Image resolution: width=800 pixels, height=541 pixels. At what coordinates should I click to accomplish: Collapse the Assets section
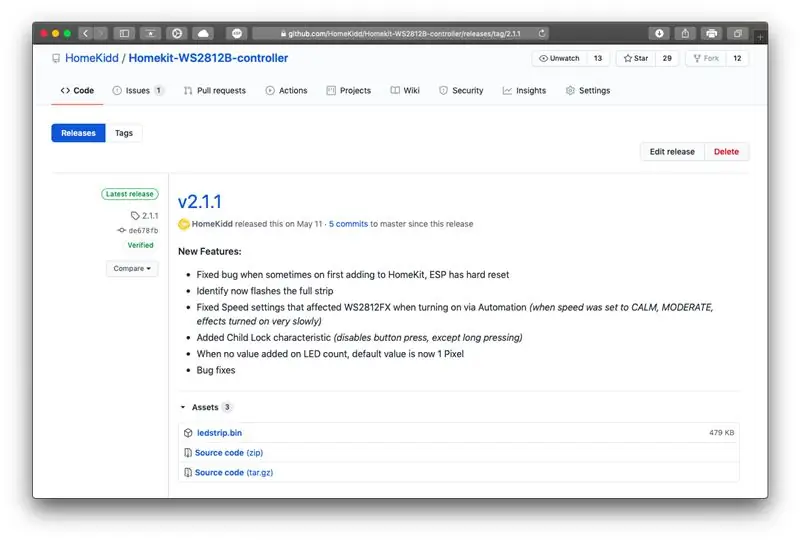coord(206,407)
